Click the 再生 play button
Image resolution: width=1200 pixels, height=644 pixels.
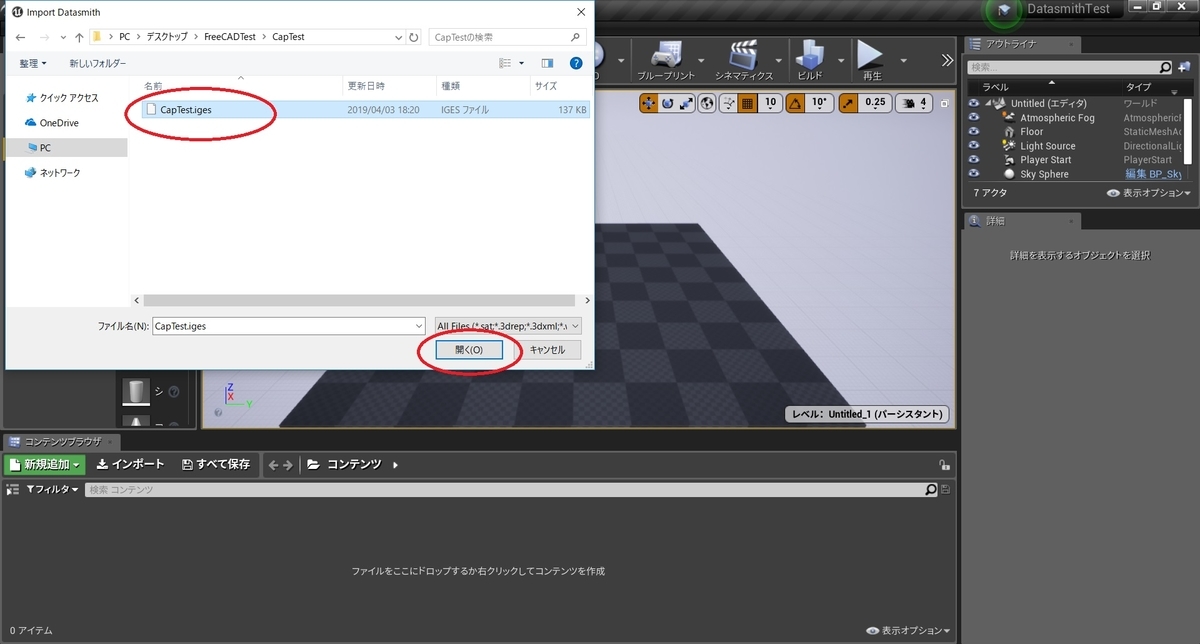pyautogui.click(x=872, y=61)
